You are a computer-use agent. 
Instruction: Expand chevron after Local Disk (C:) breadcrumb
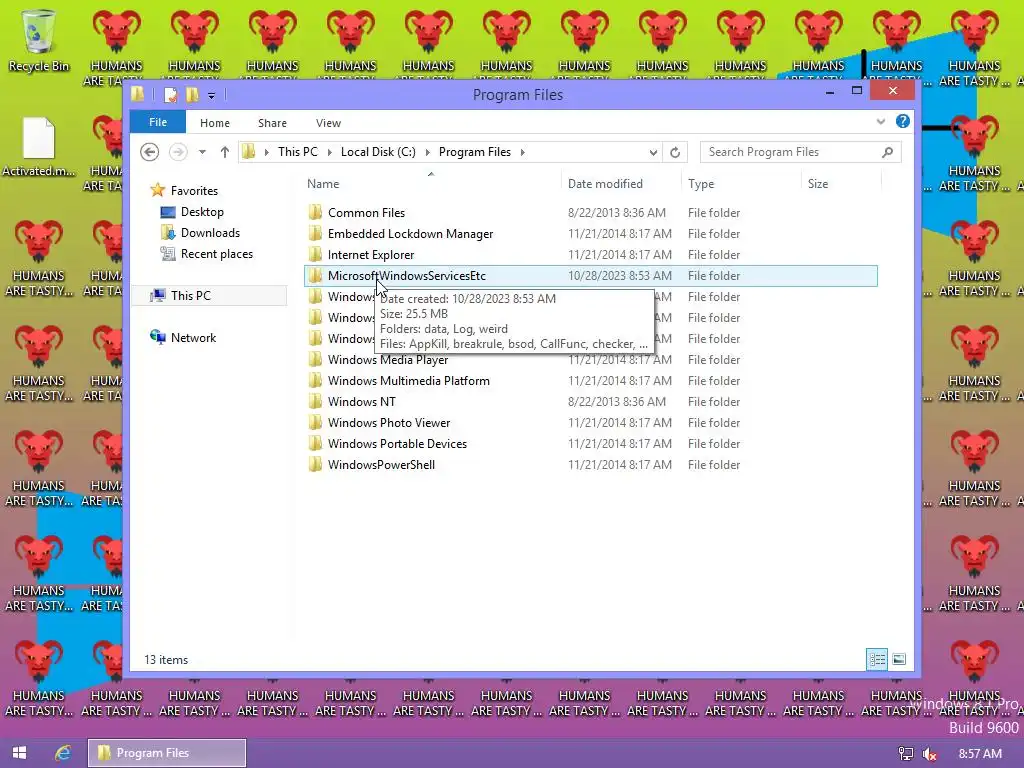[428, 152]
